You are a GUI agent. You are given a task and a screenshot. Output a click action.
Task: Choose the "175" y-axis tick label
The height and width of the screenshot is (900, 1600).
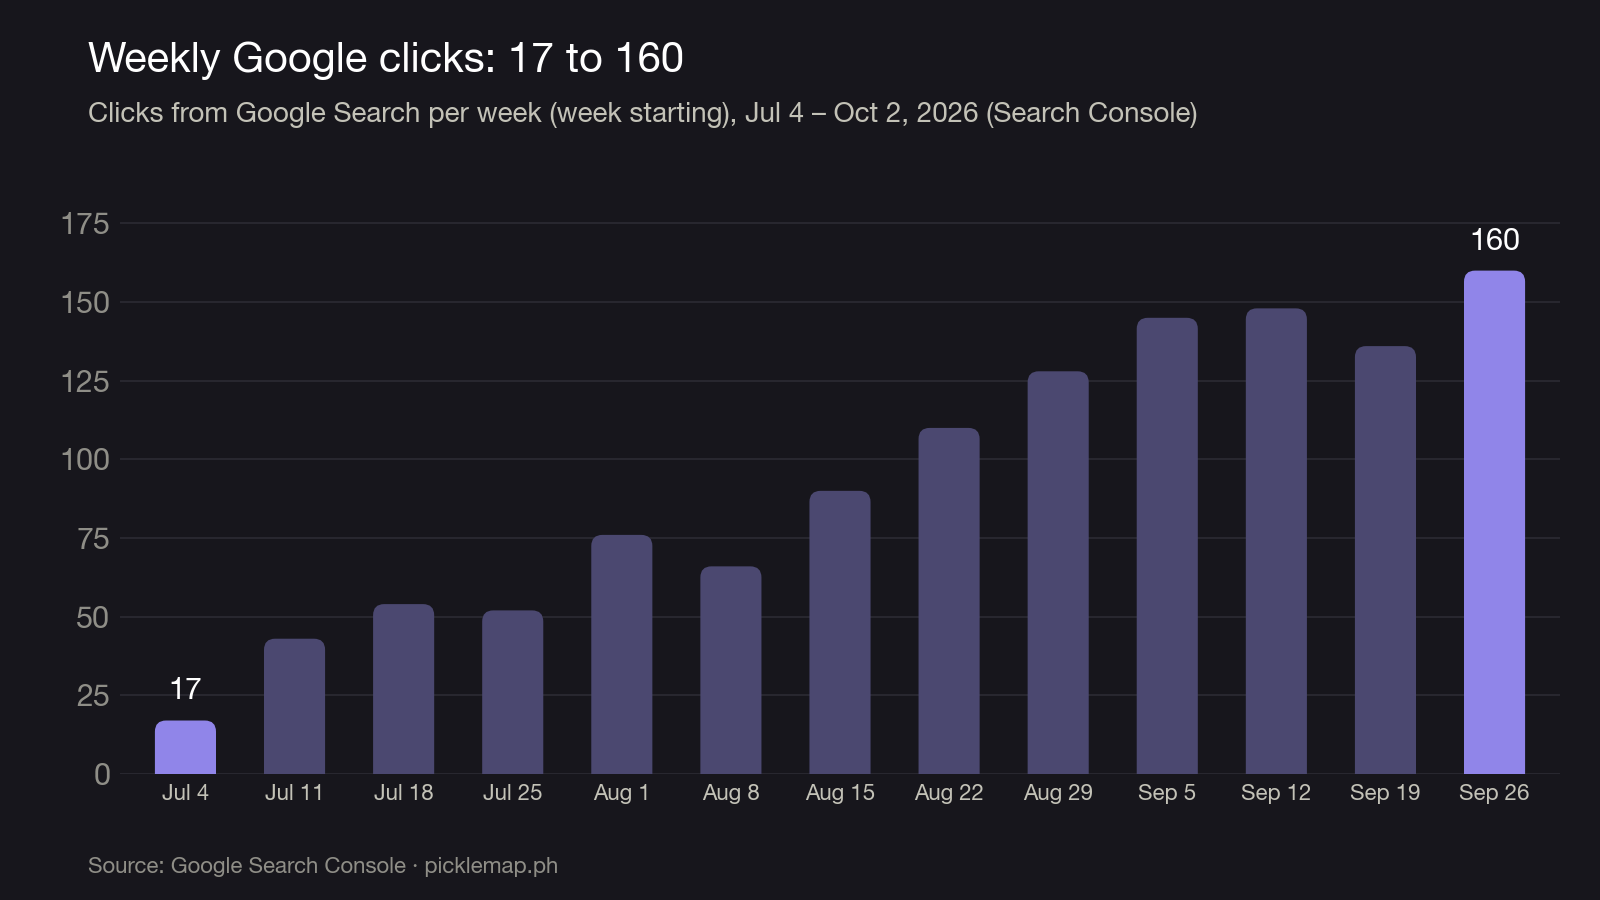click(x=85, y=223)
